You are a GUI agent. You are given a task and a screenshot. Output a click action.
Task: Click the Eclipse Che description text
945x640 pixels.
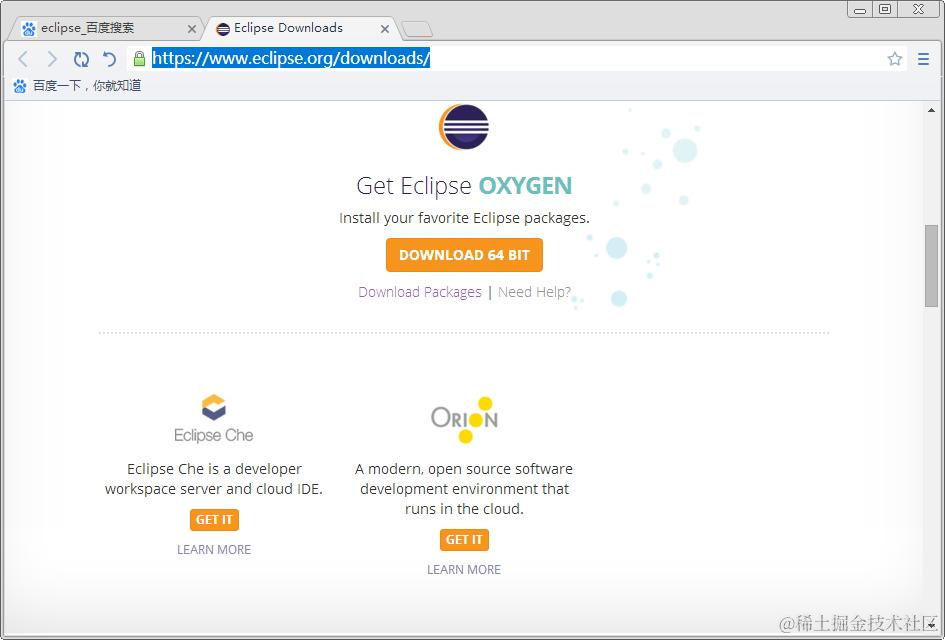[214, 478]
